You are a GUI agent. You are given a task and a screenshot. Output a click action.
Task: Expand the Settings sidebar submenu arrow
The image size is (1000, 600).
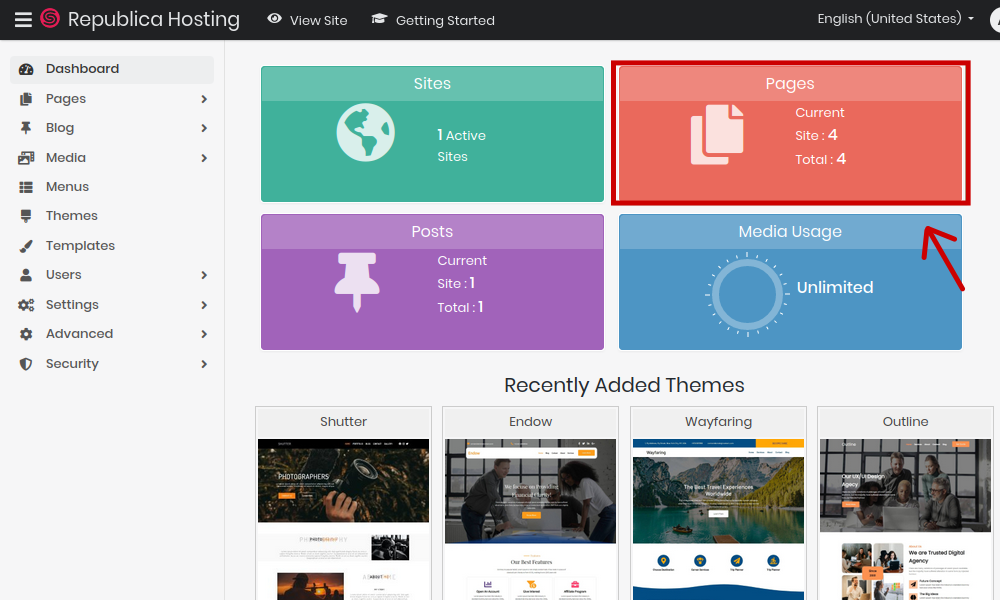204,305
